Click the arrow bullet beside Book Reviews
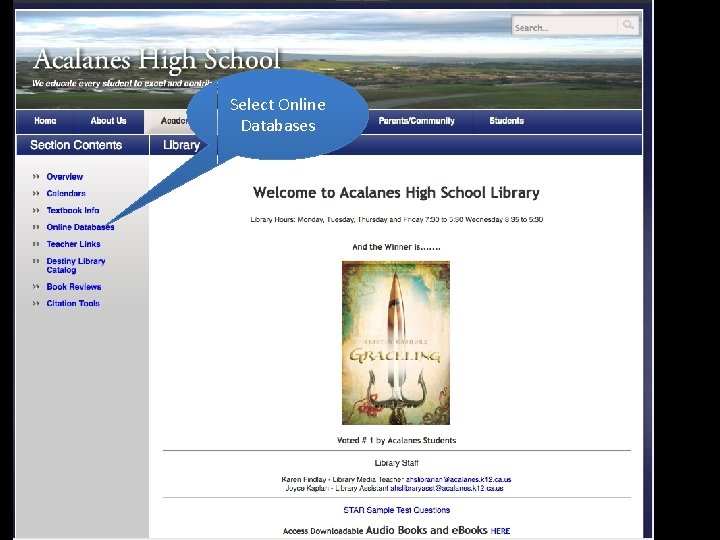Image resolution: width=720 pixels, height=540 pixels. point(36,287)
